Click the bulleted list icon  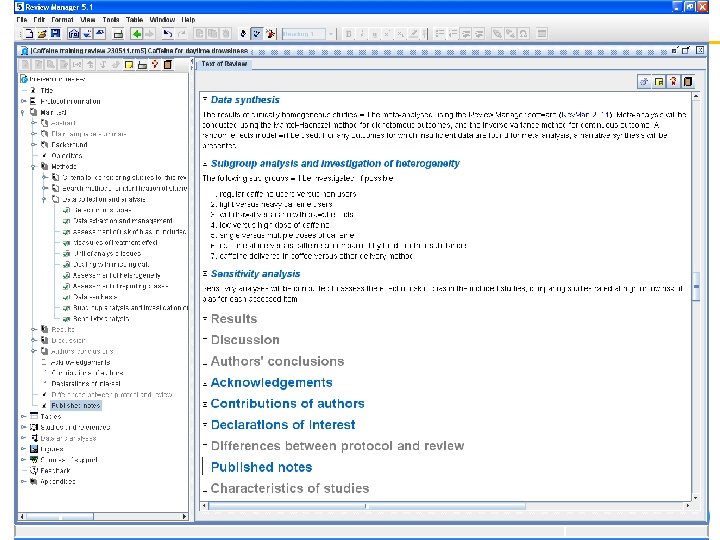[440, 34]
